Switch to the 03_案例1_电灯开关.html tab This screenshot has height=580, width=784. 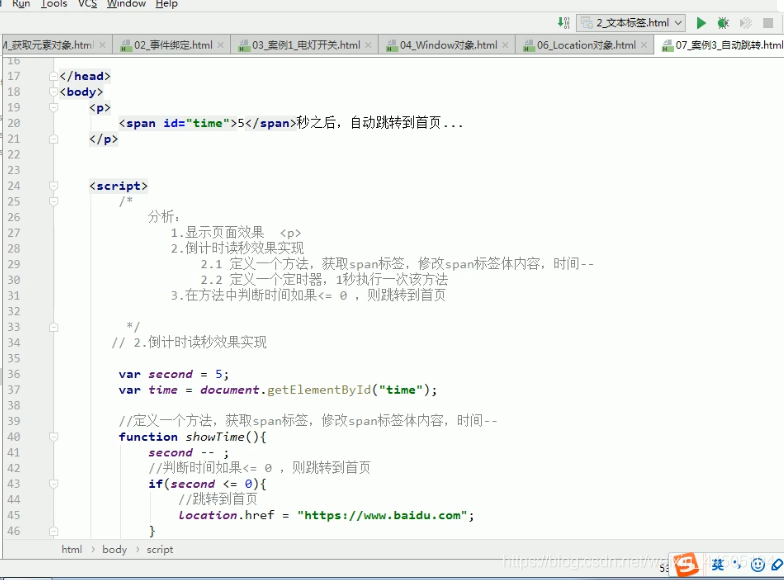pyautogui.click(x=306, y=45)
